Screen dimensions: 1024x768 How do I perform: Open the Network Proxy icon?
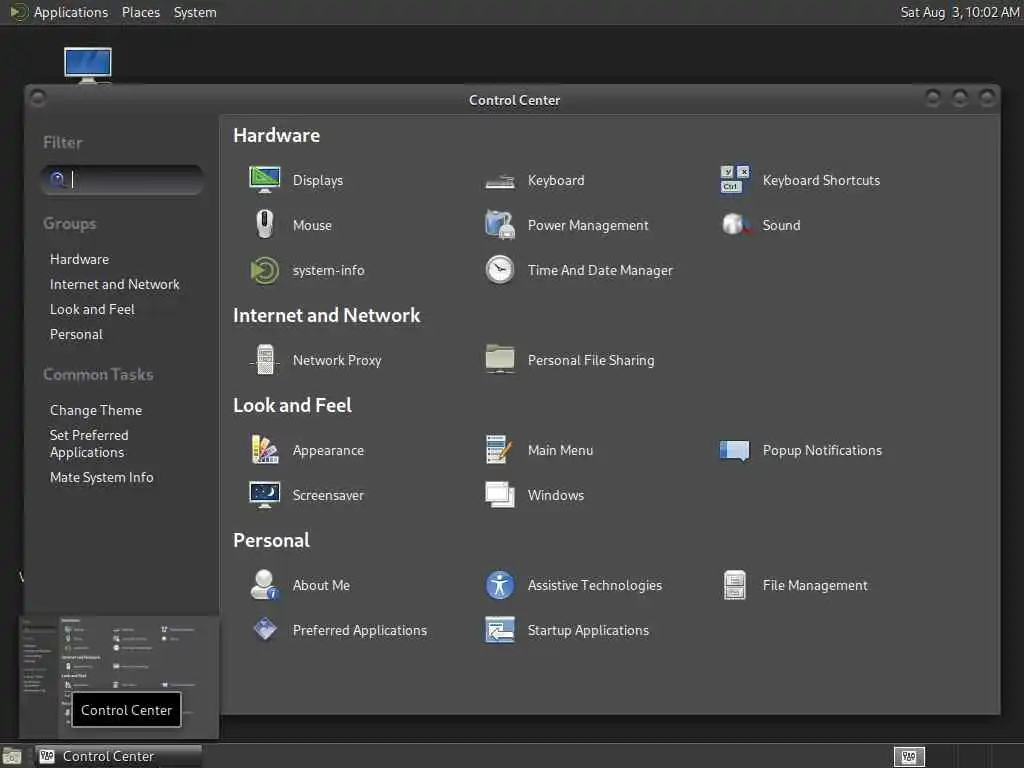264,360
